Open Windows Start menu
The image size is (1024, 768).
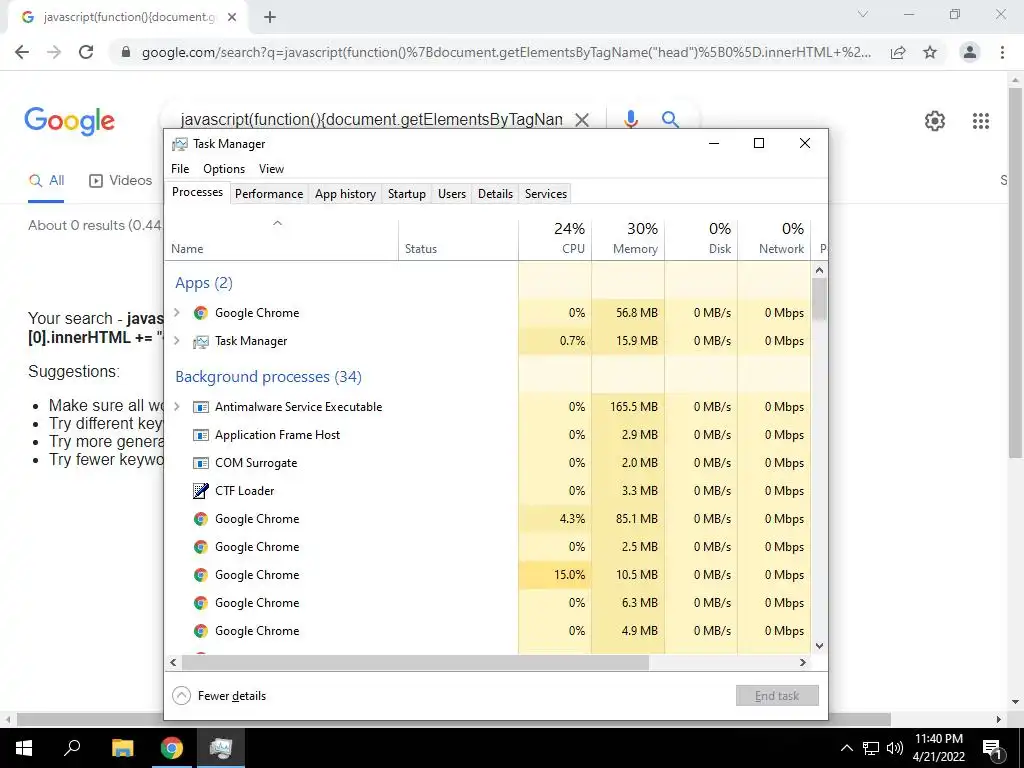pyautogui.click(x=24, y=748)
